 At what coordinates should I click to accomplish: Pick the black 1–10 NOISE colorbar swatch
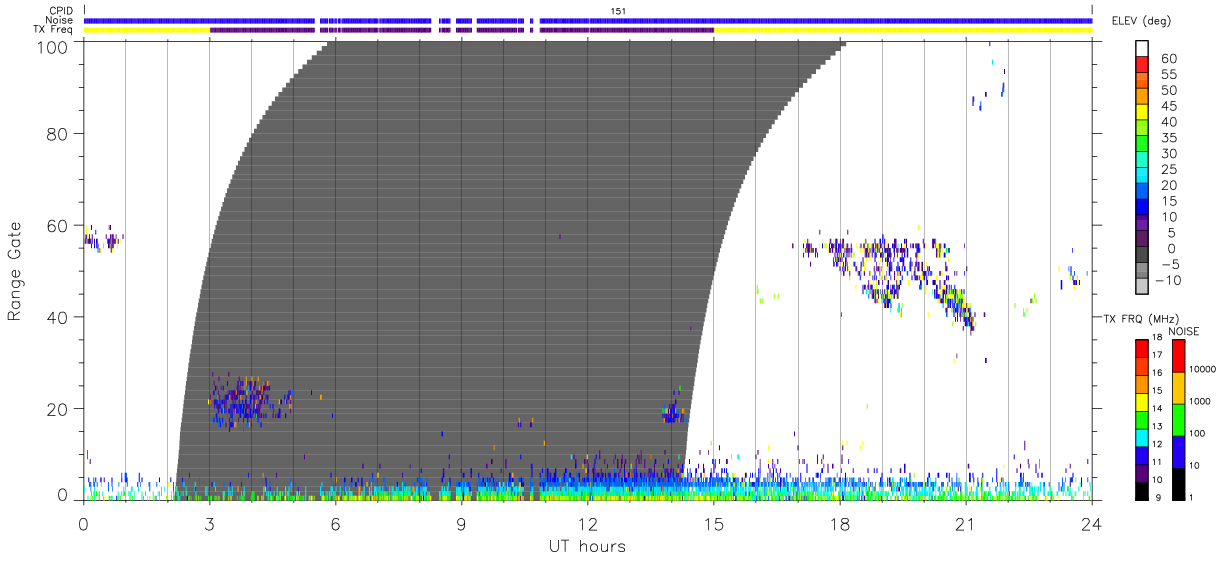click(x=1179, y=483)
